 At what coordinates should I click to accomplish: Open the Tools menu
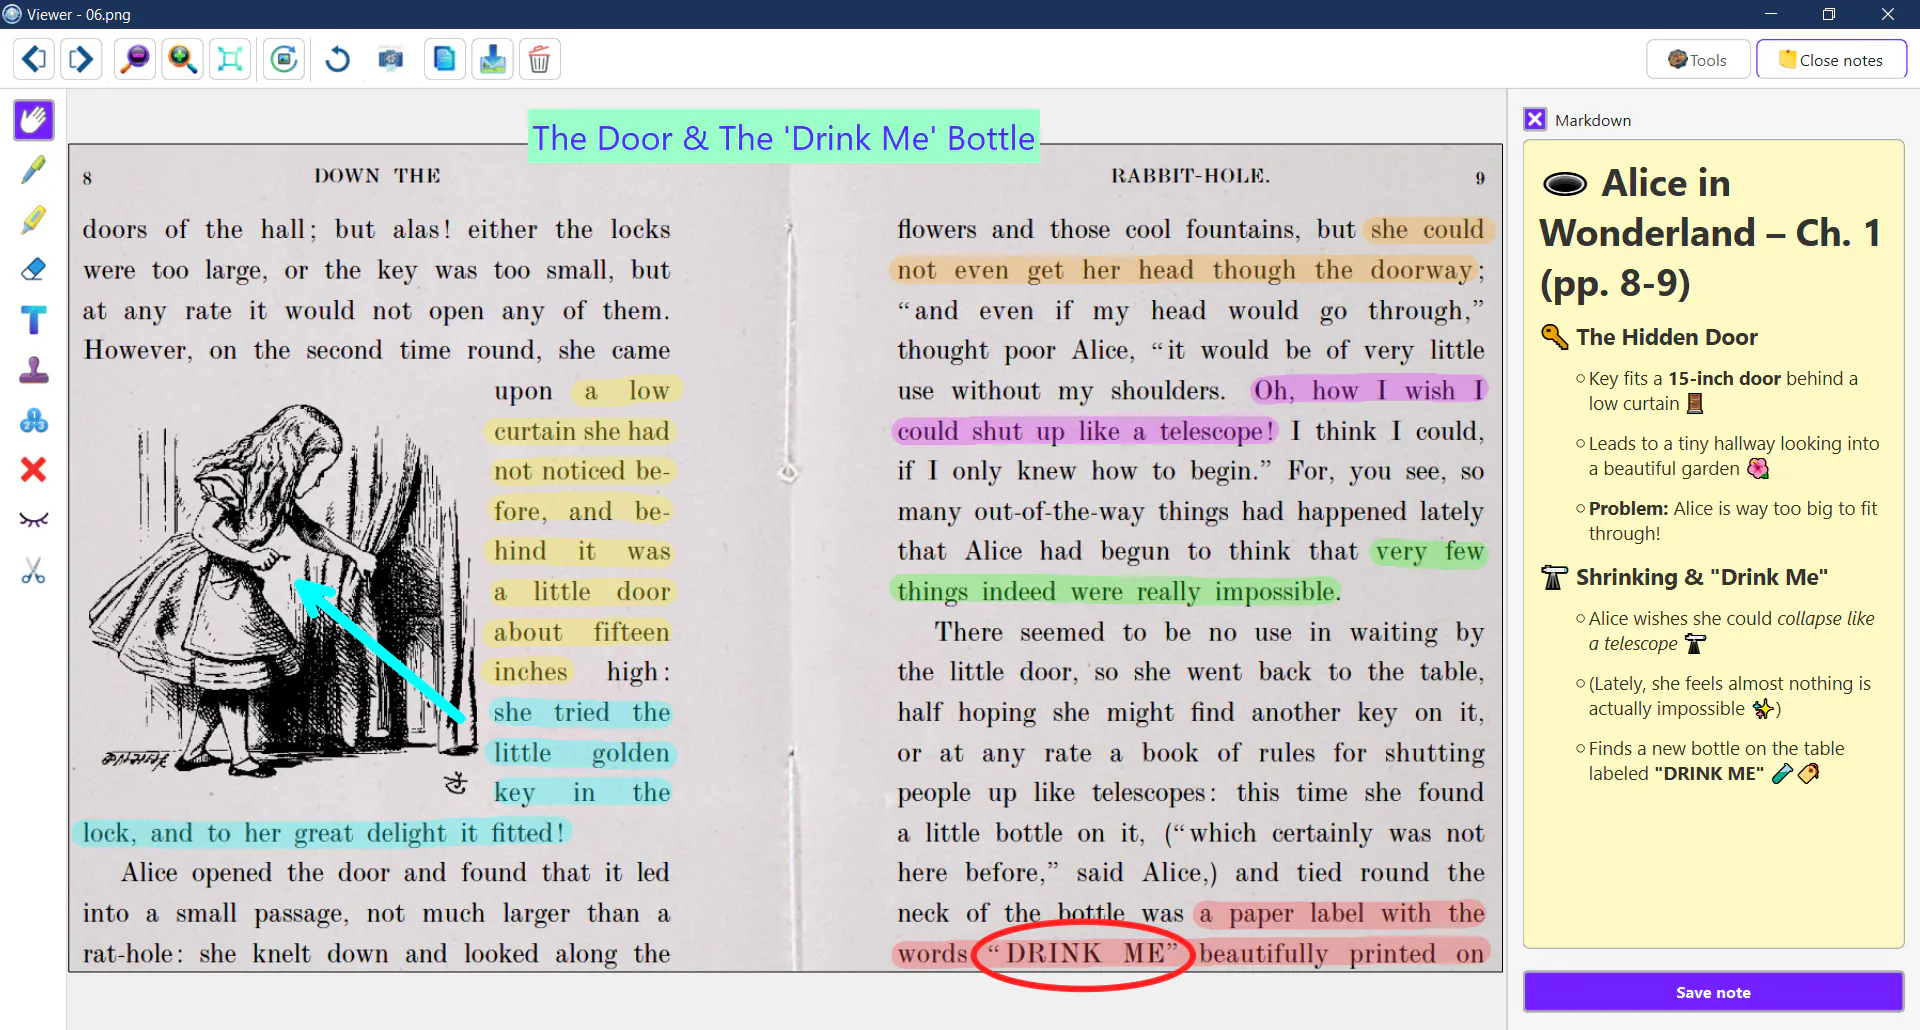1698,60
